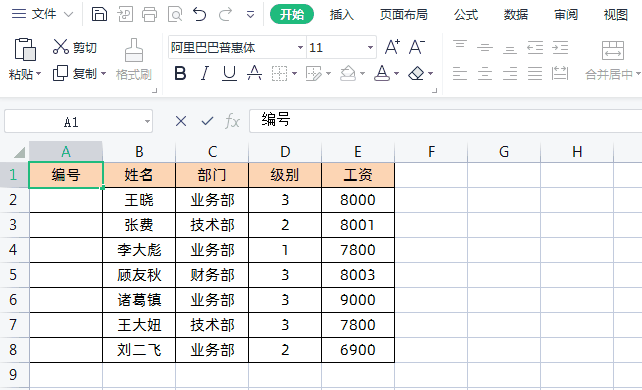Redo the last action
The height and width of the screenshot is (390, 642).
(225, 14)
